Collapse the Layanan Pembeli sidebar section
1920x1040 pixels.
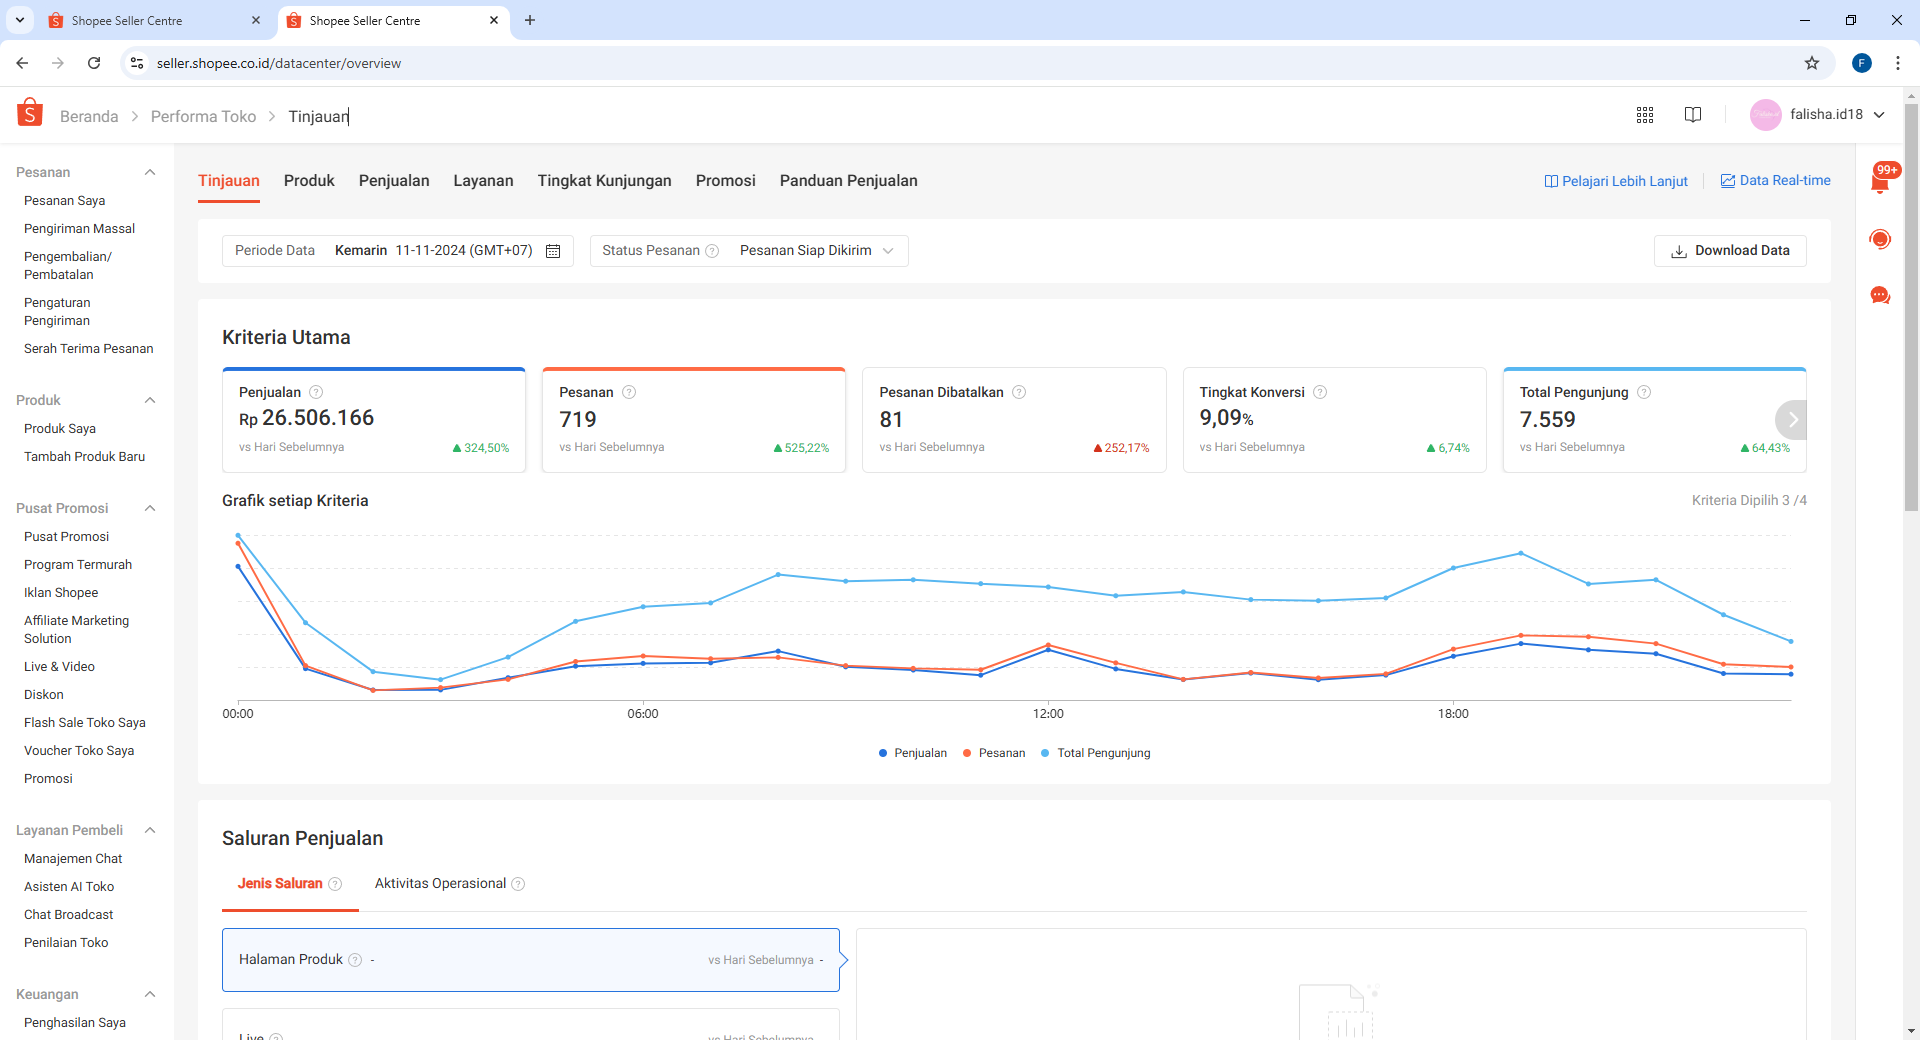coord(150,830)
